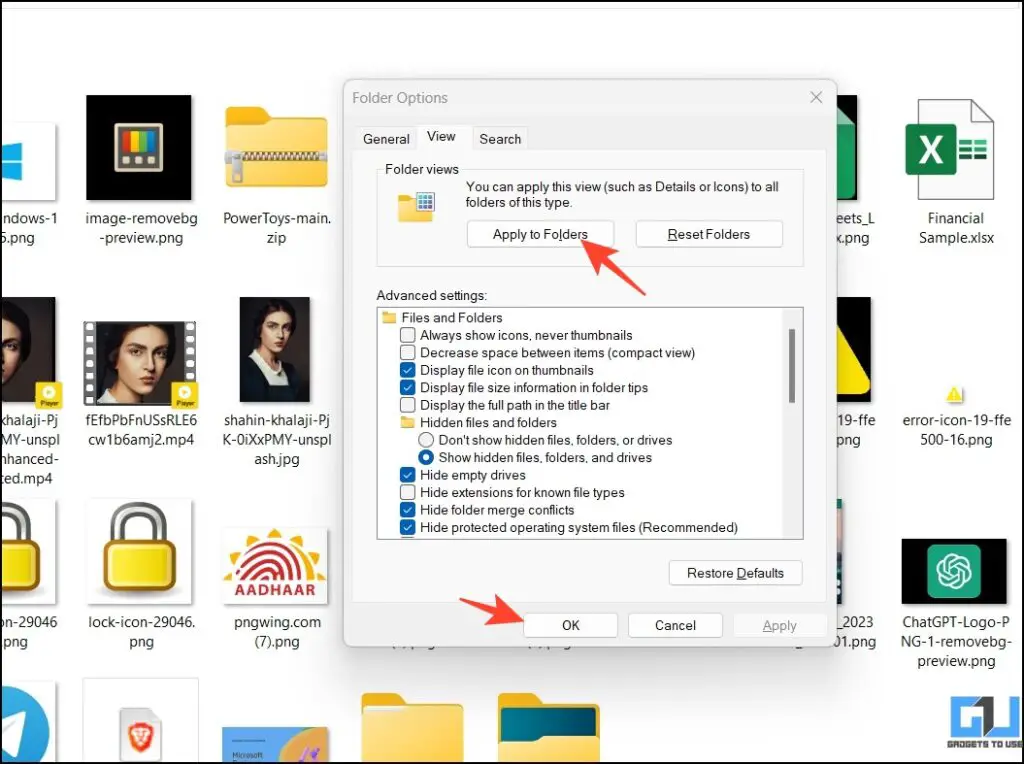Open image-removebg-preview.png

coord(140,148)
